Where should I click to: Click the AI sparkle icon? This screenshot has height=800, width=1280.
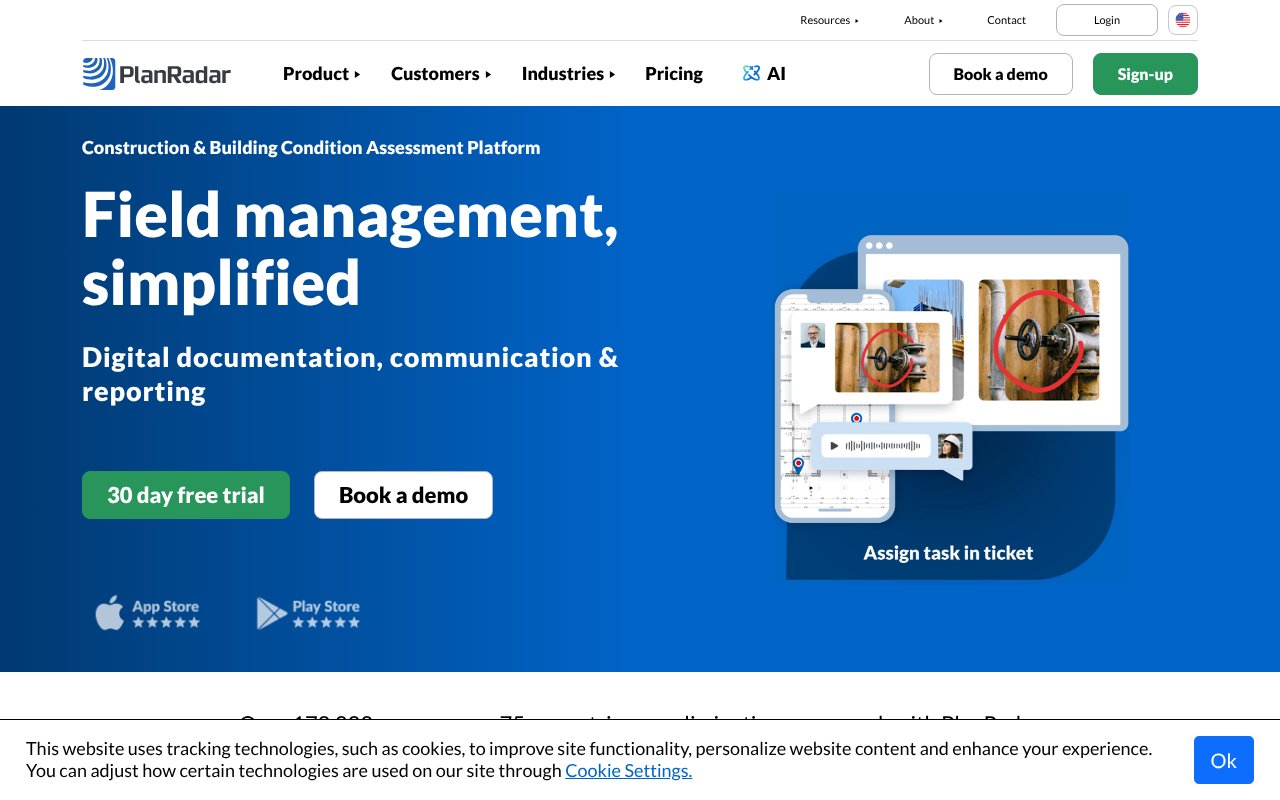click(751, 73)
